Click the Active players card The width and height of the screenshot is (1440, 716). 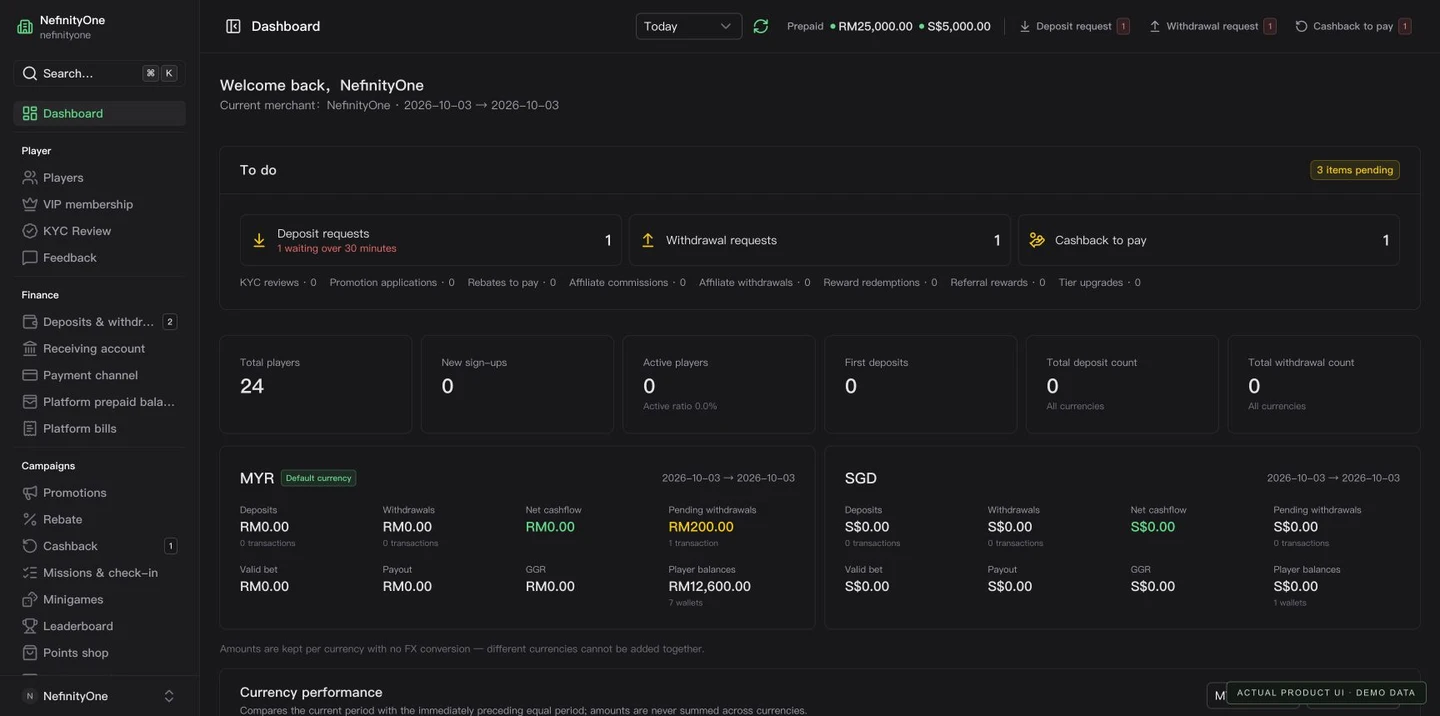[719, 384]
